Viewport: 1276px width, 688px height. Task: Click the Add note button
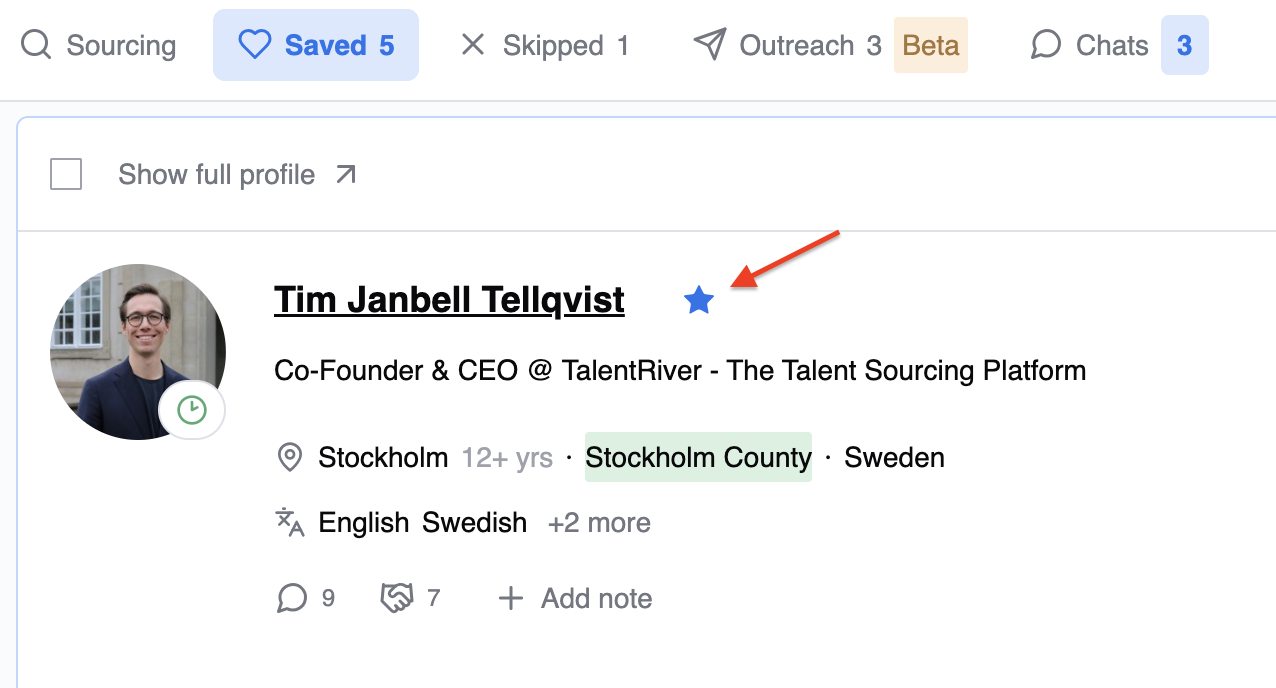click(x=596, y=598)
